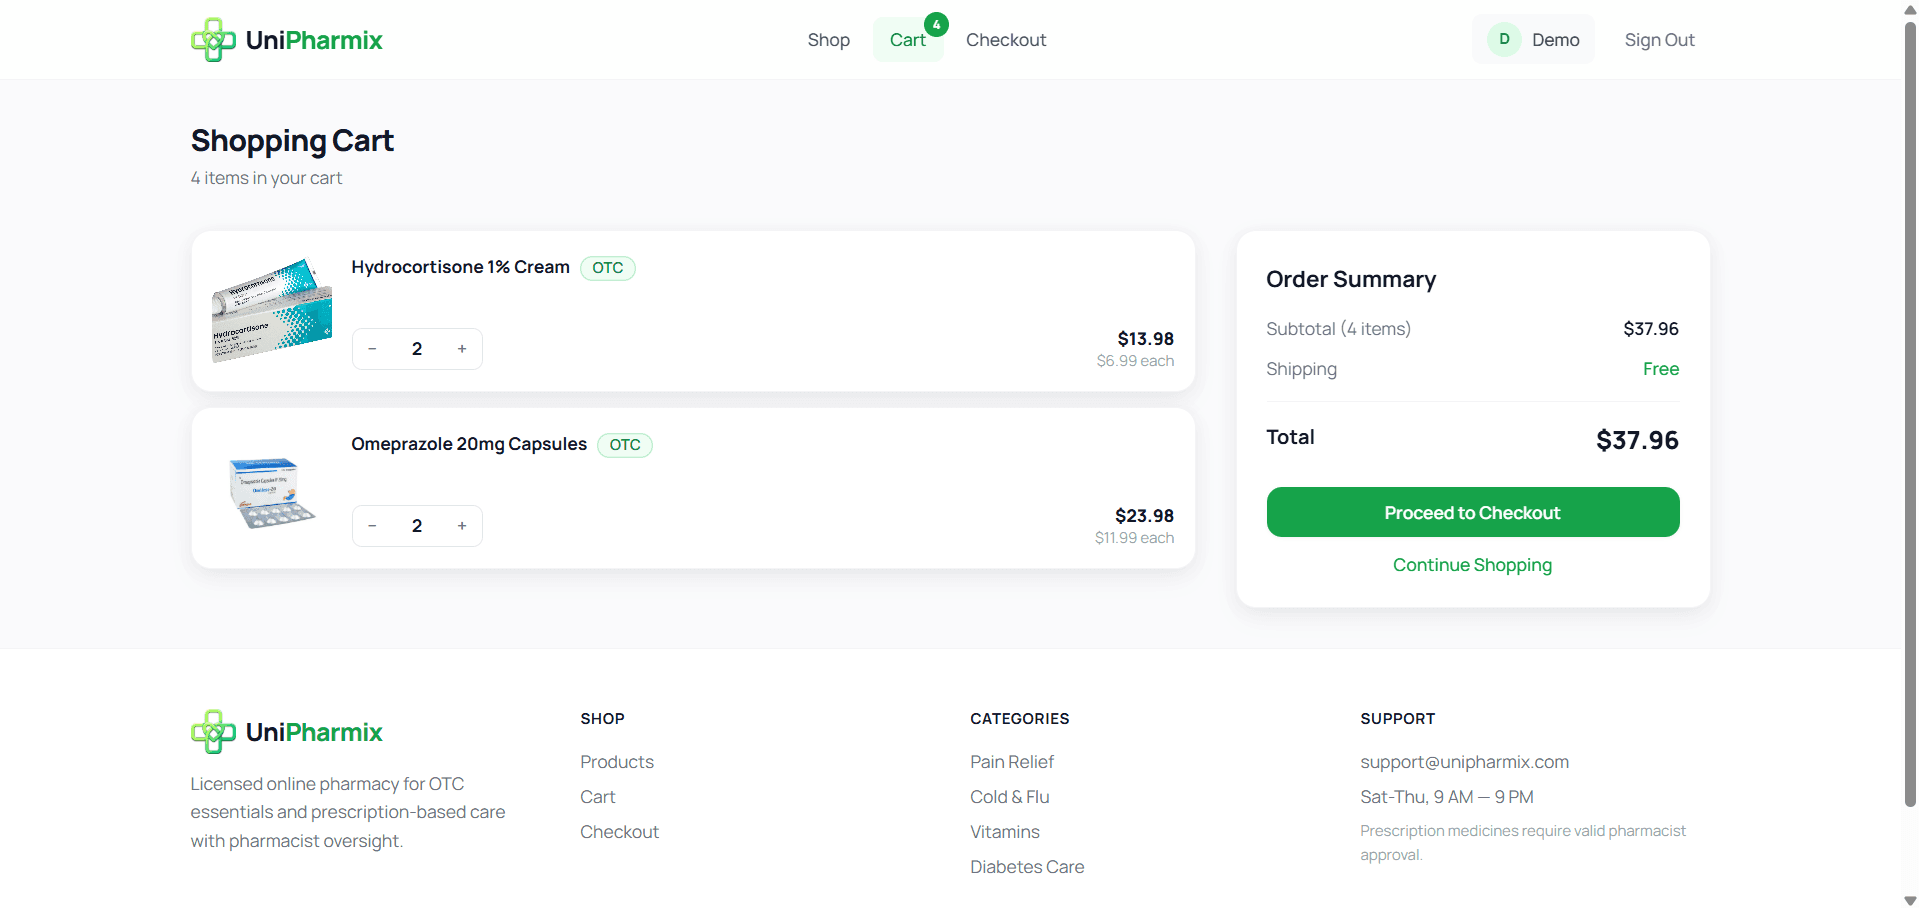The image size is (1919, 908).
Task: Decrease Omeprazole quantity with the minus button
Action: pyautogui.click(x=372, y=525)
